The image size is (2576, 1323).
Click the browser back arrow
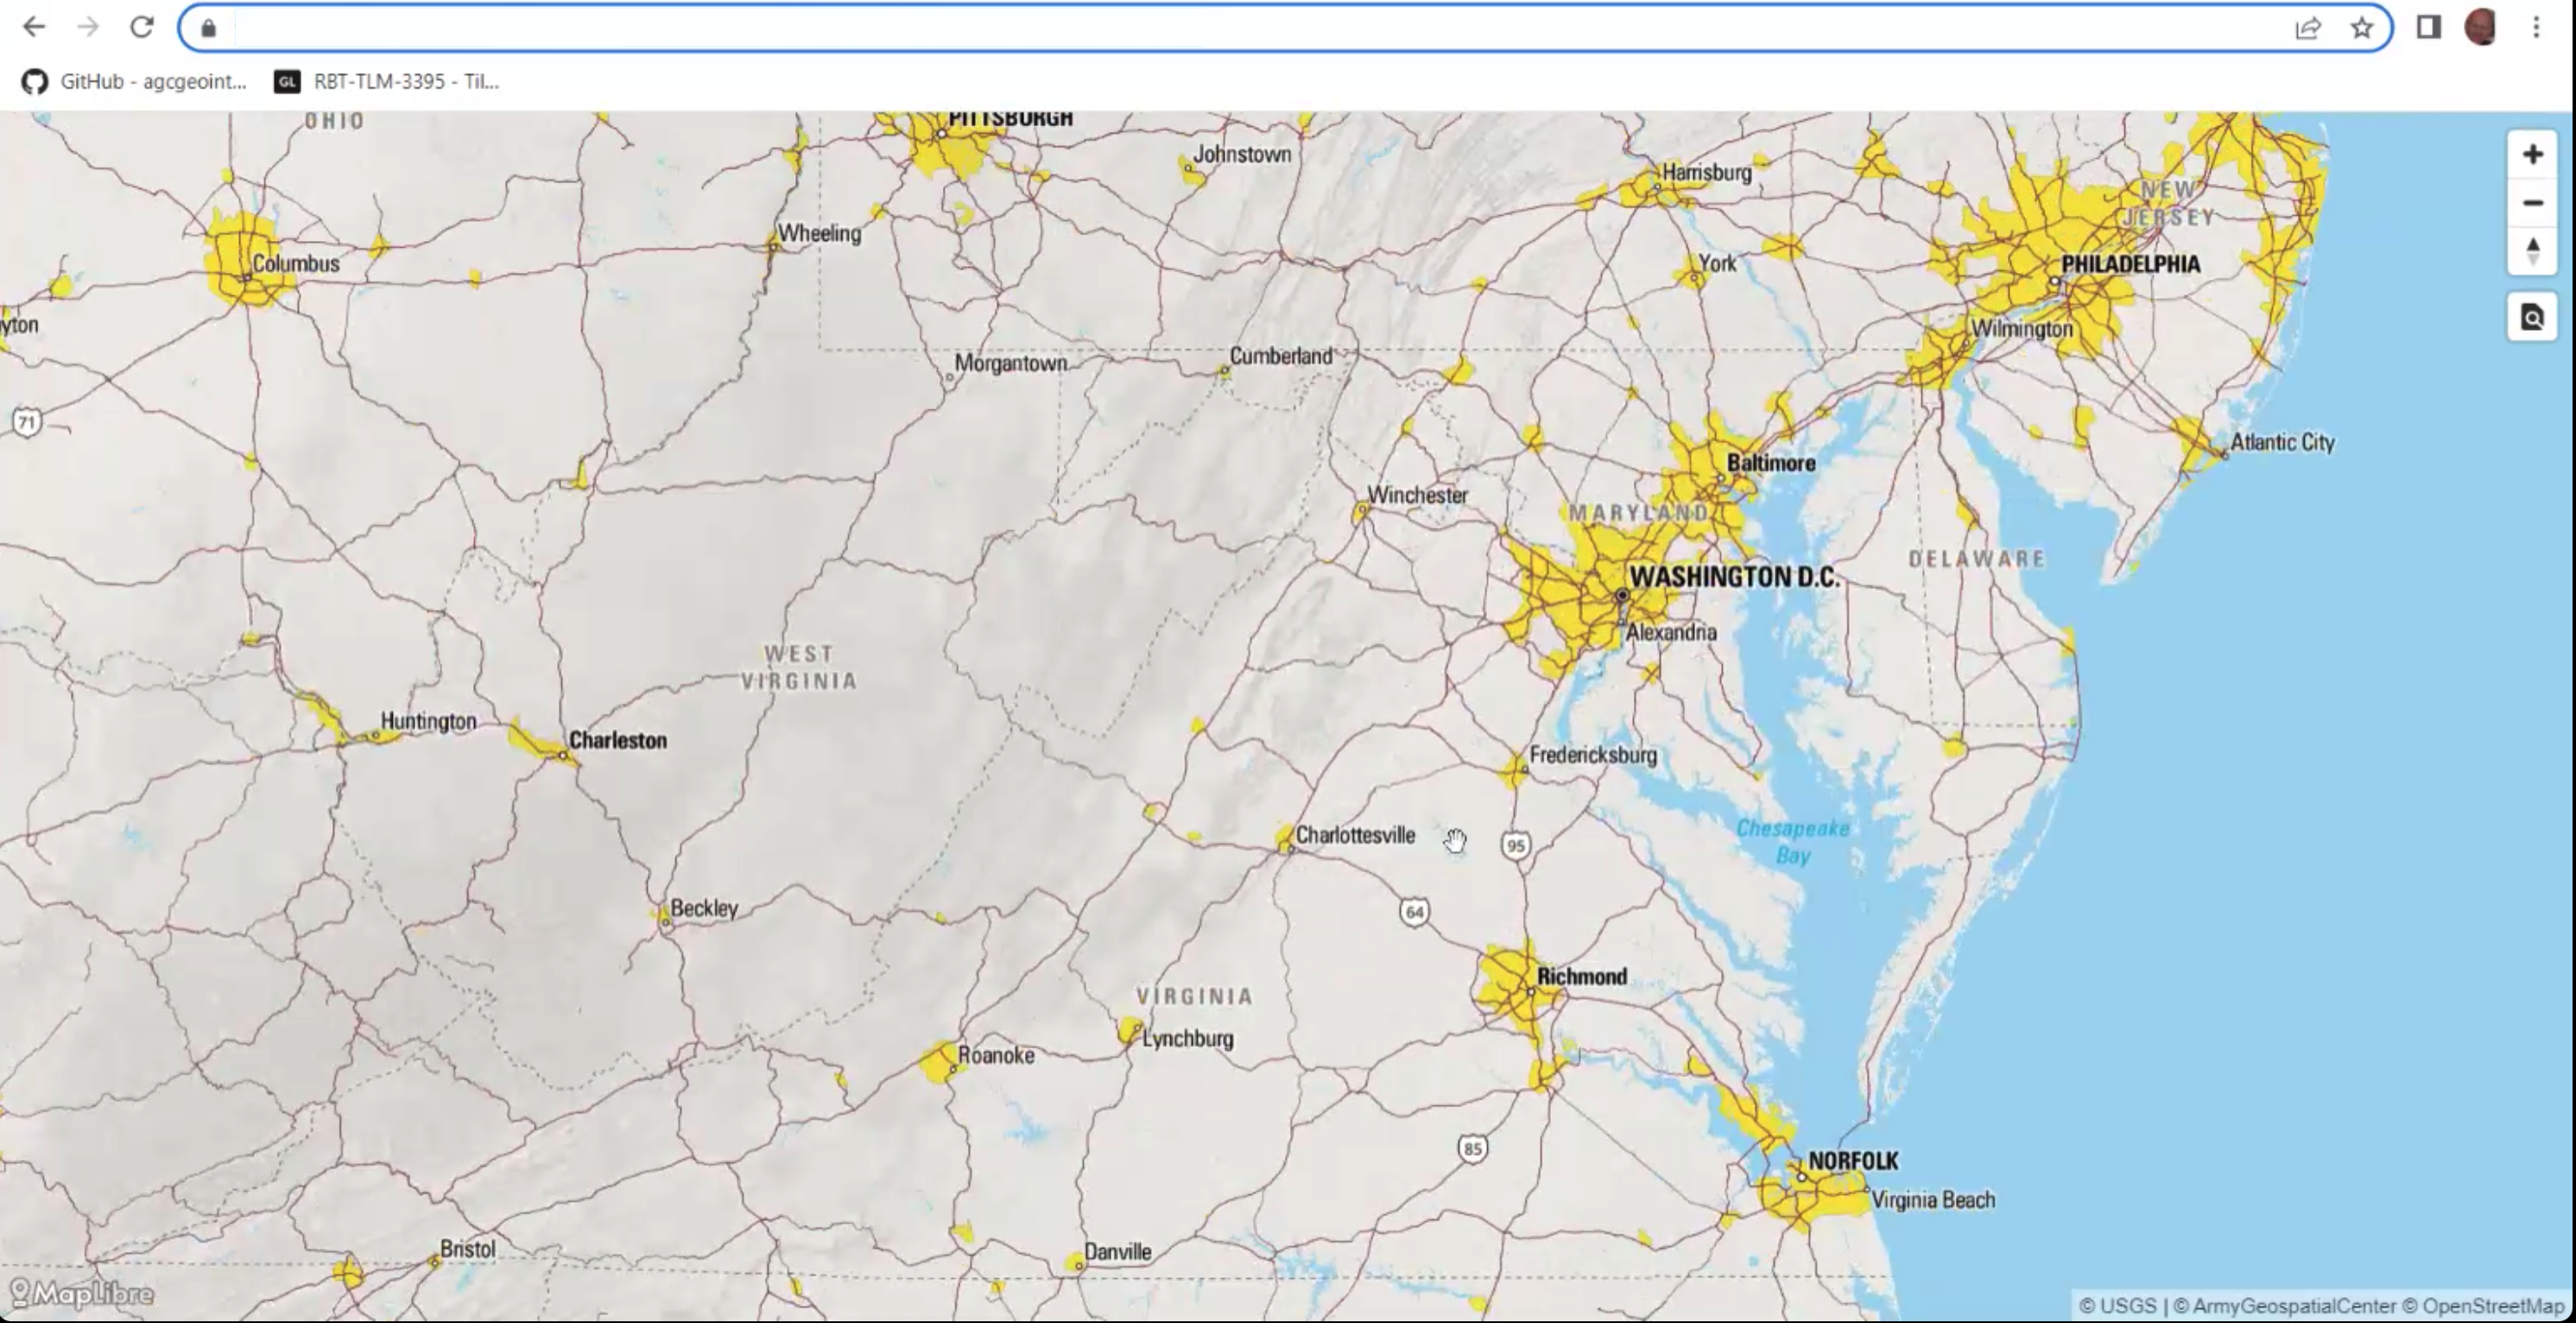pyautogui.click(x=34, y=27)
